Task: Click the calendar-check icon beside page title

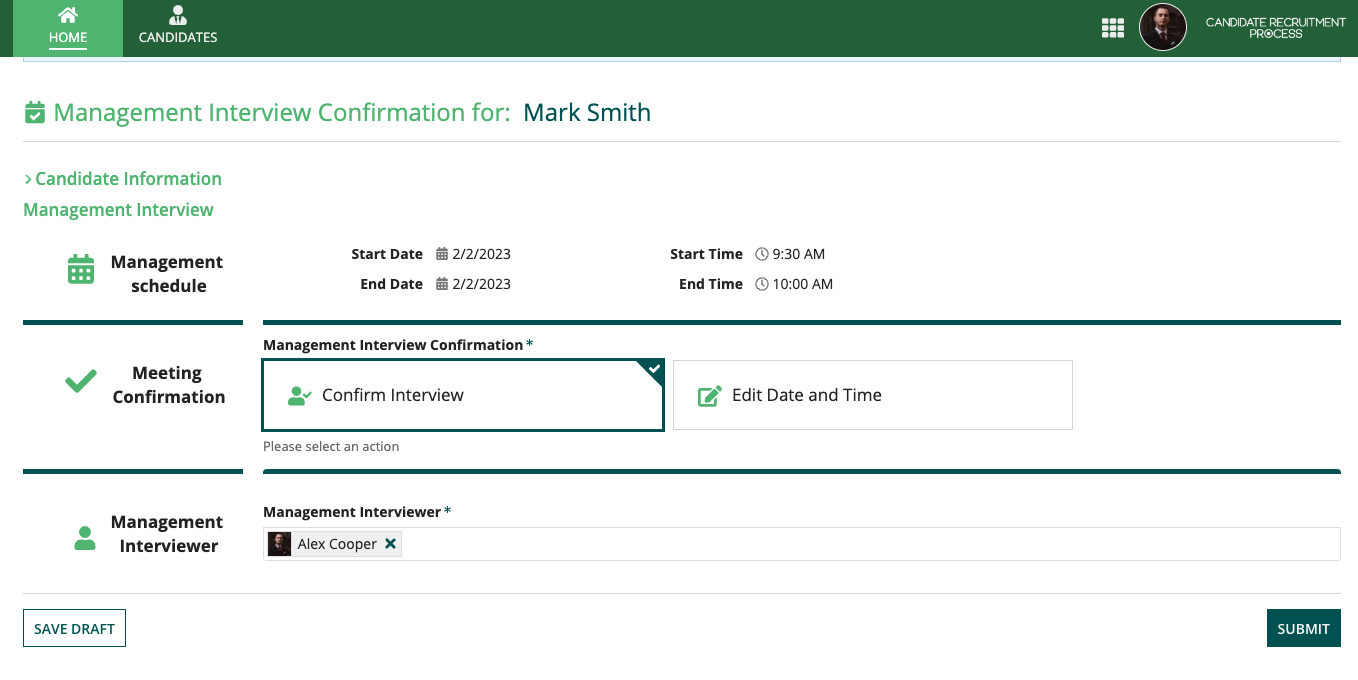Action: pyautogui.click(x=35, y=113)
